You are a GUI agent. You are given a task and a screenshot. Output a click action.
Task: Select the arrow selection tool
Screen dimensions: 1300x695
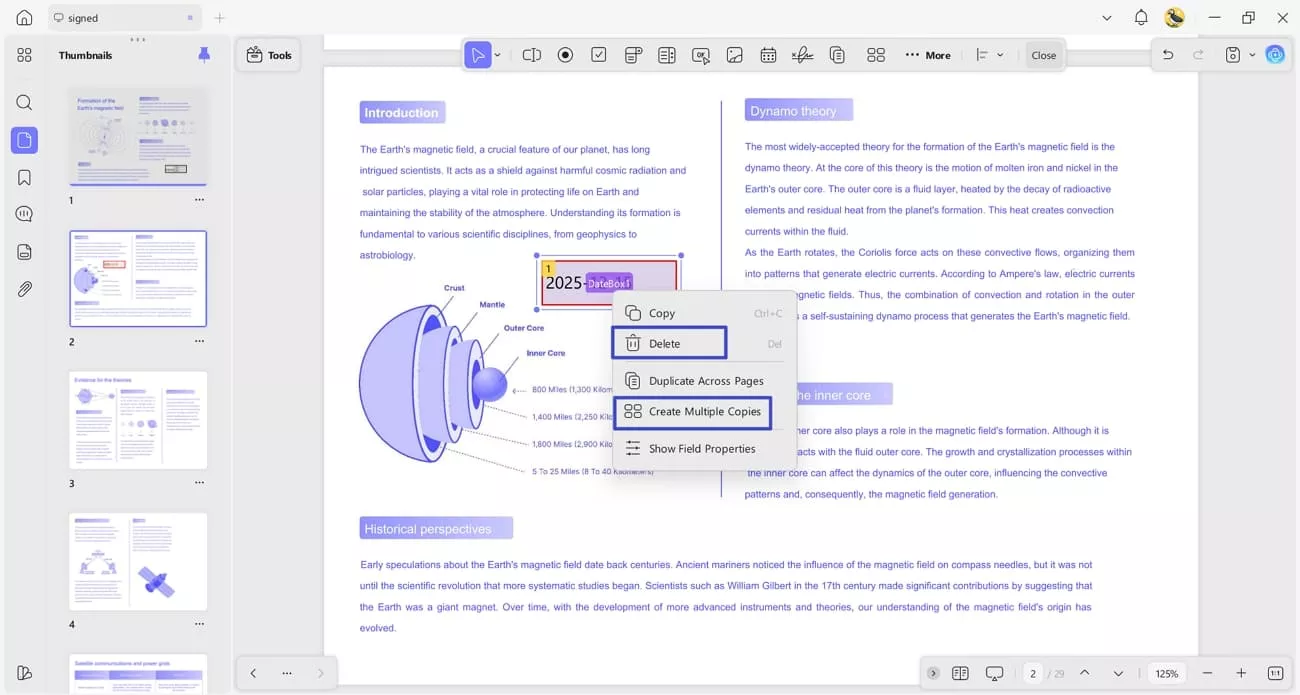coord(479,55)
